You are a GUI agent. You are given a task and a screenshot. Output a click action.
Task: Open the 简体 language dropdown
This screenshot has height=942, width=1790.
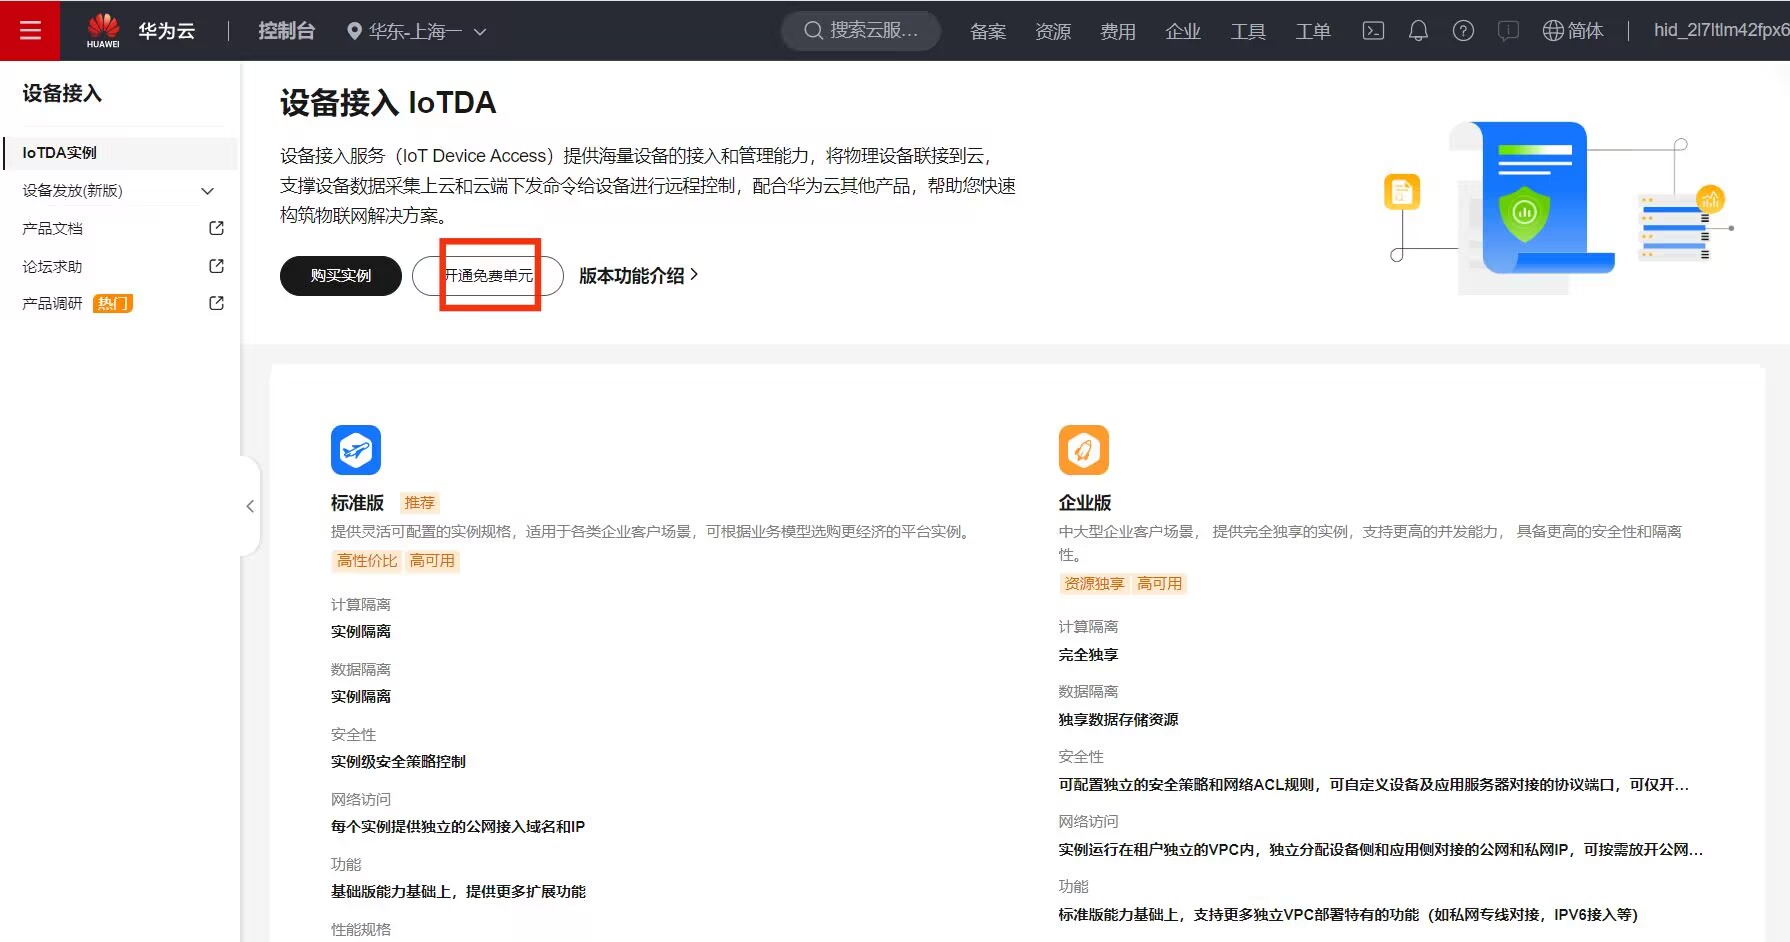[1573, 31]
